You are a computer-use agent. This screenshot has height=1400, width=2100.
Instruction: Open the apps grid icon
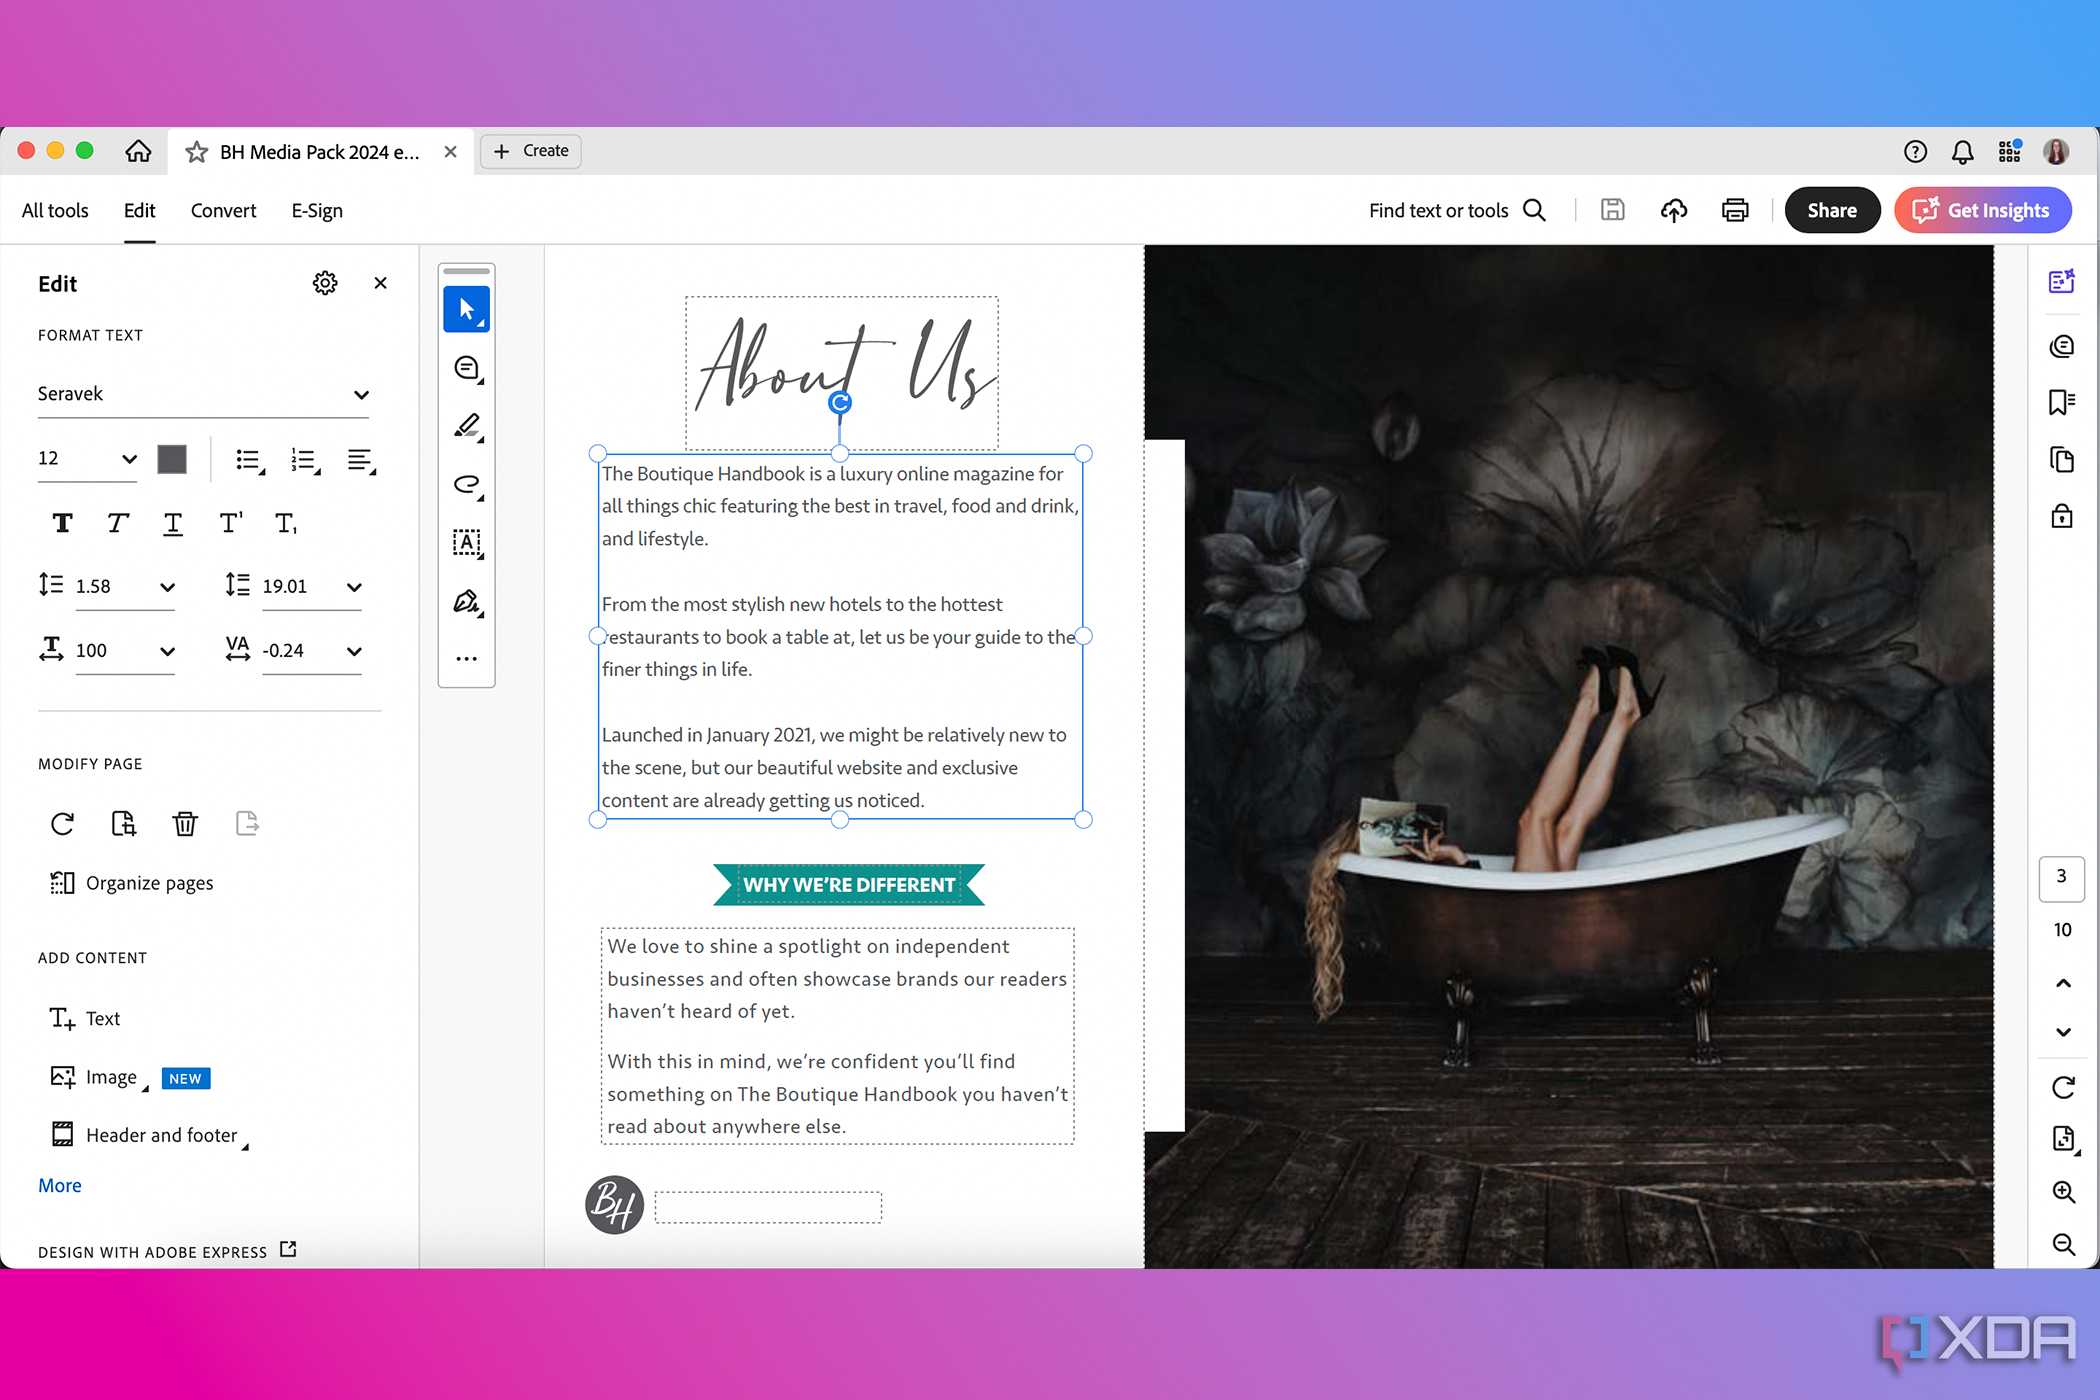[x=2010, y=151]
